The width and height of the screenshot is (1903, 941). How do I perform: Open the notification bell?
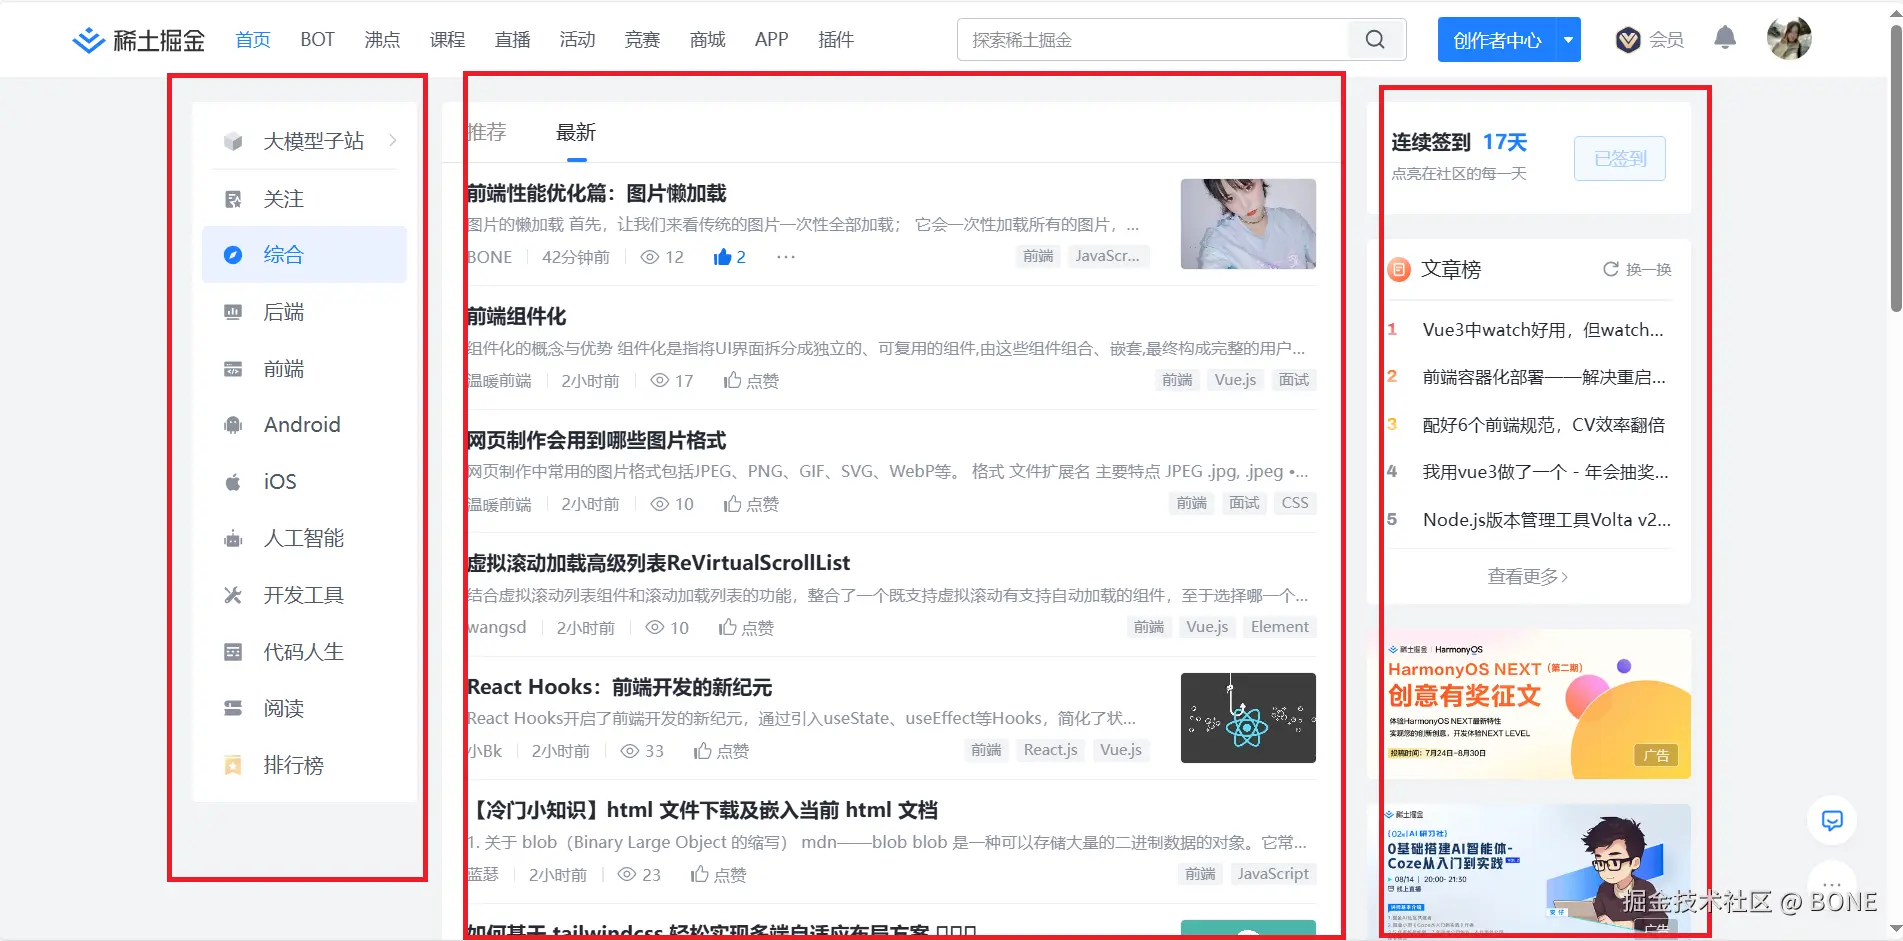click(x=1723, y=36)
